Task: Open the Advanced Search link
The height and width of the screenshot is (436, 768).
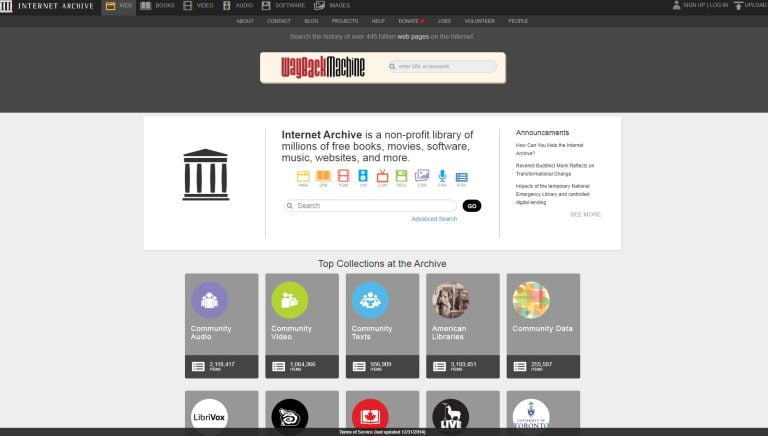Action: click(x=434, y=219)
